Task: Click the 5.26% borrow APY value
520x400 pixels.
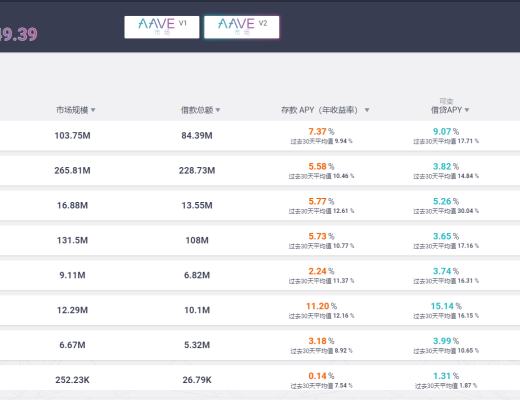Action: click(x=446, y=201)
